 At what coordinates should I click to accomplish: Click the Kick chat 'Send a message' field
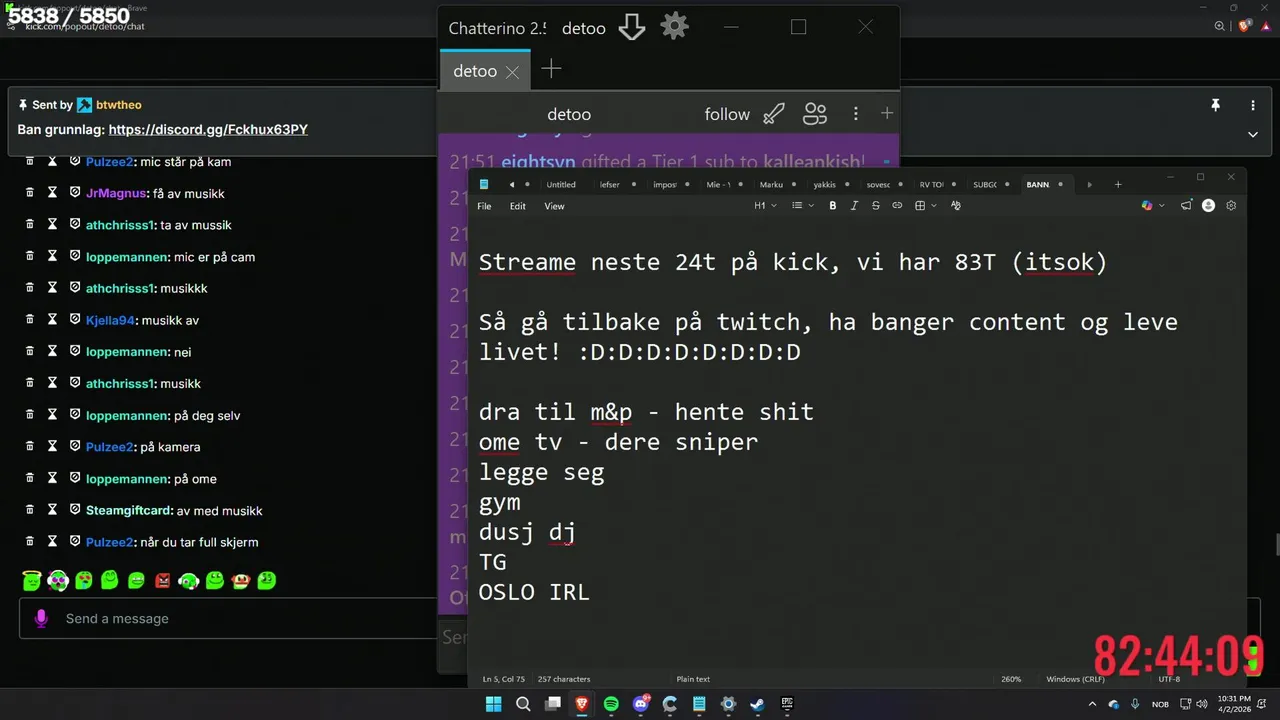pos(228,619)
